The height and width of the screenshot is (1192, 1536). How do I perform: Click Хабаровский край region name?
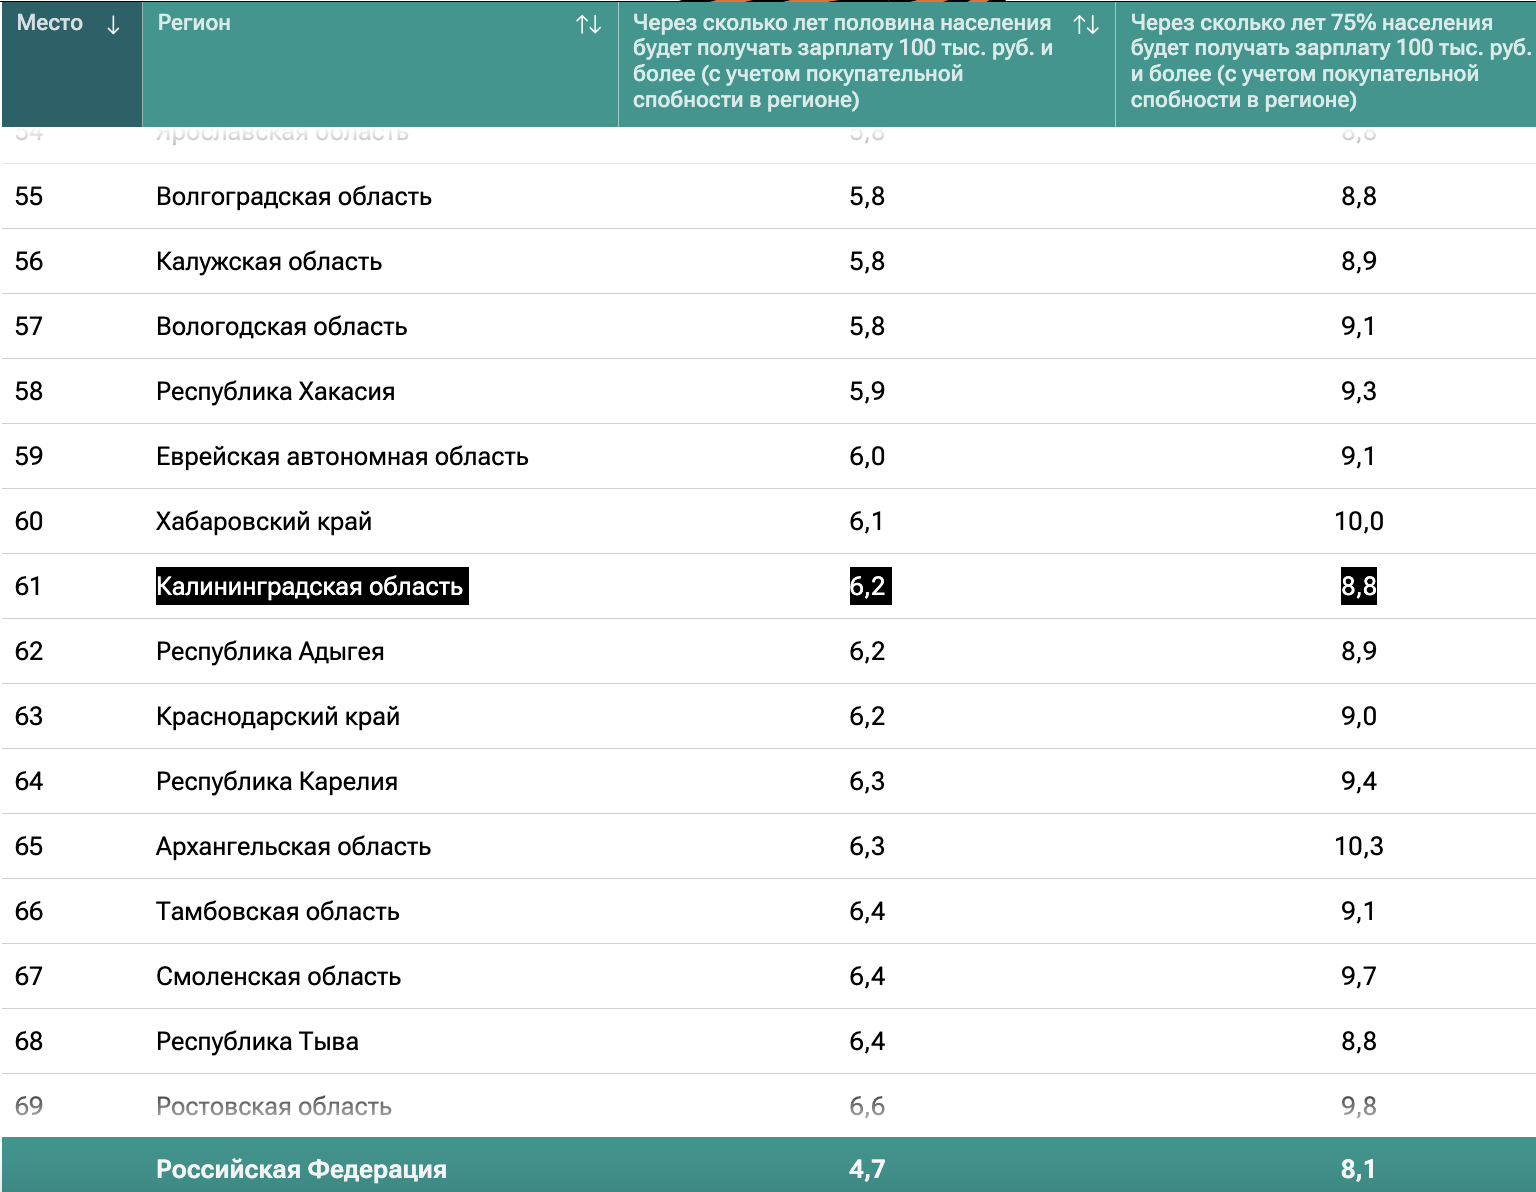tap(264, 521)
